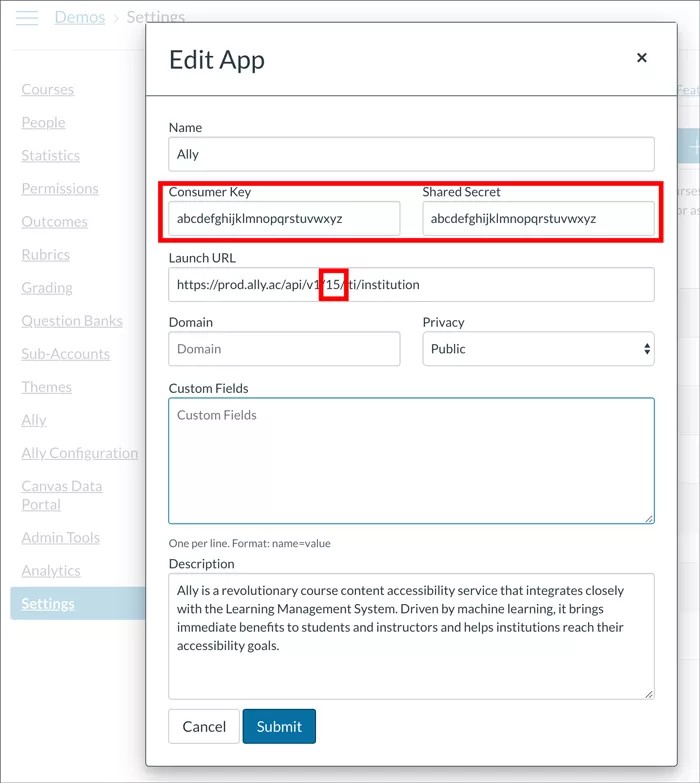This screenshot has width=700, height=783.
Task: Click the Domain input field
Action: tap(284, 349)
